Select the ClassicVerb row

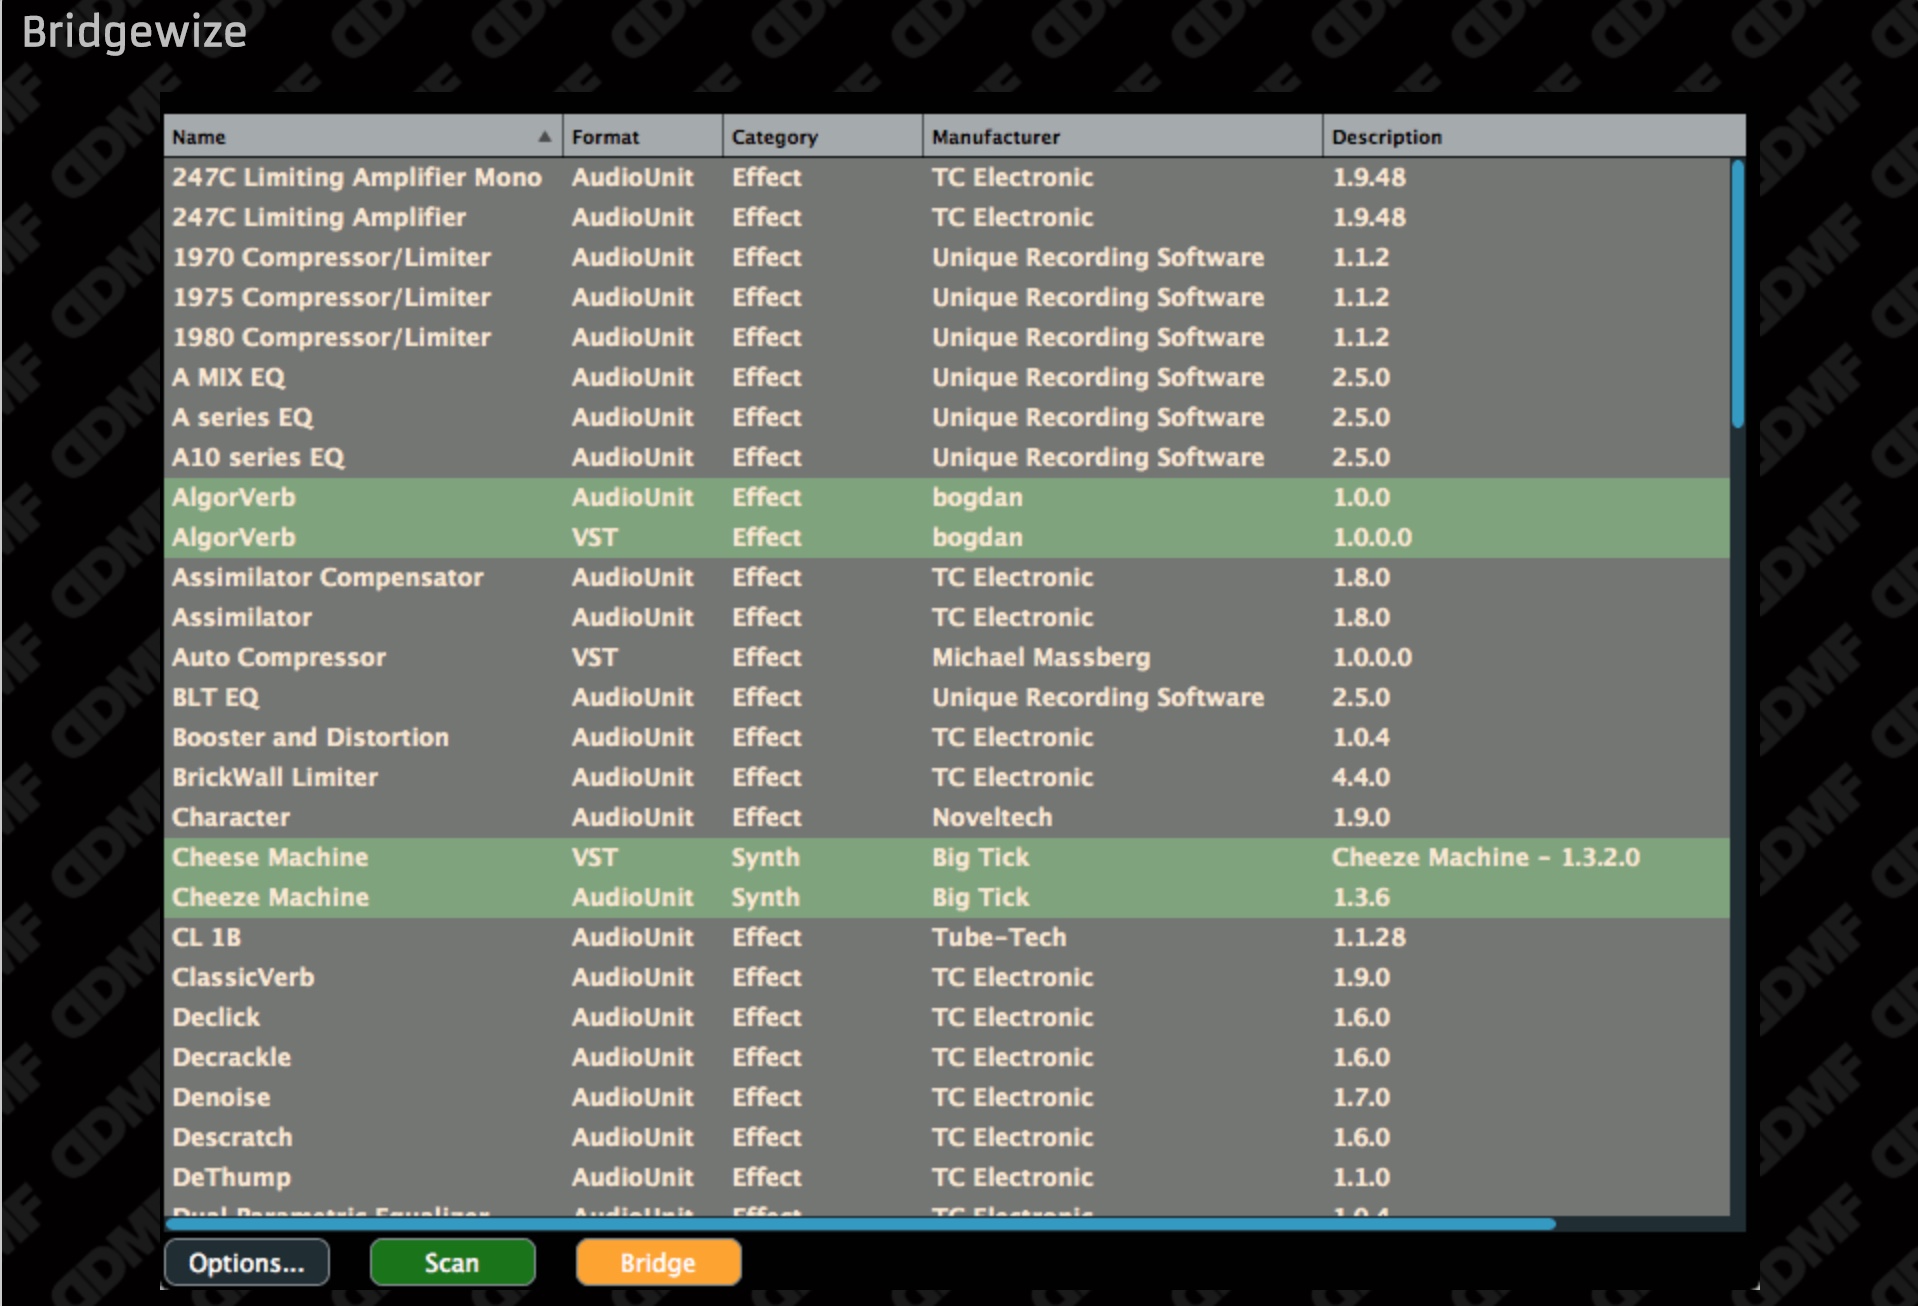947,977
